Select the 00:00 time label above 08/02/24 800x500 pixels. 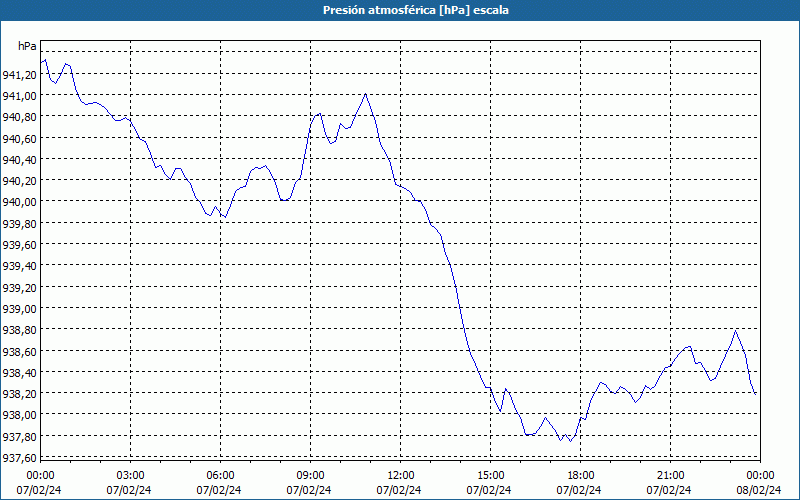[x=760, y=476]
